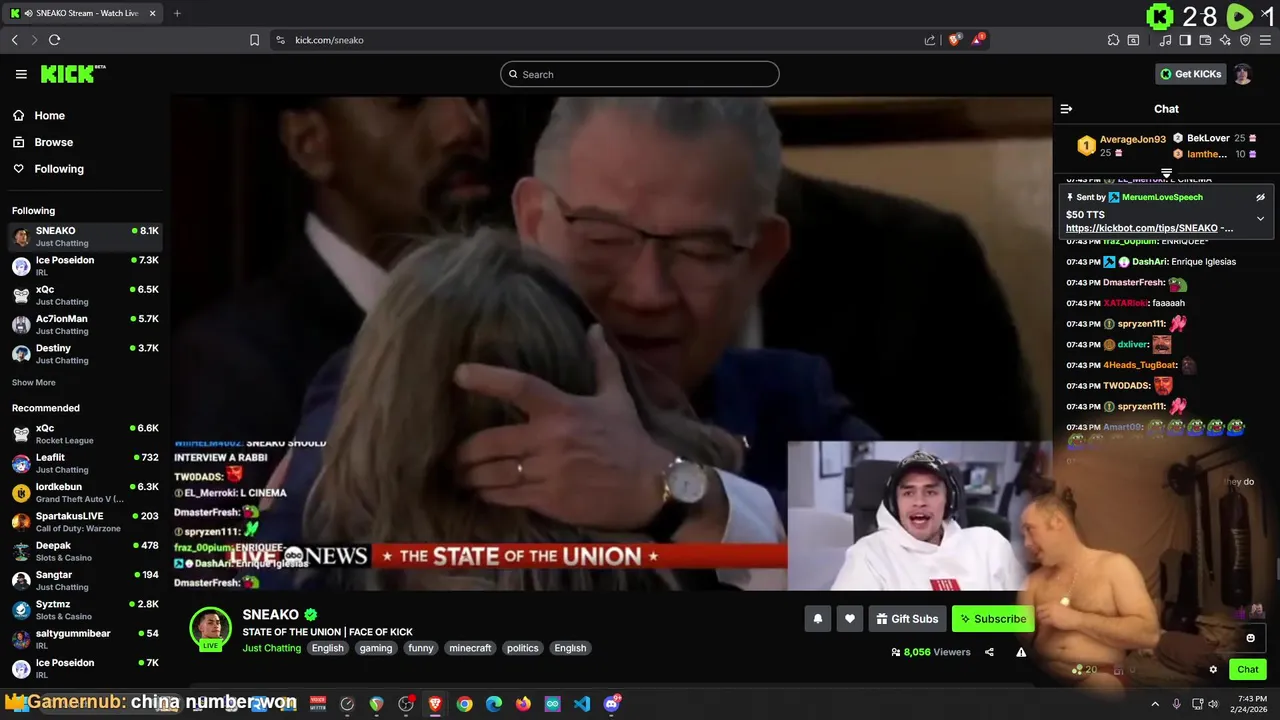This screenshot has height=720, width=1280.
Task: Click the Kick search field
Action: click(640, 74)
